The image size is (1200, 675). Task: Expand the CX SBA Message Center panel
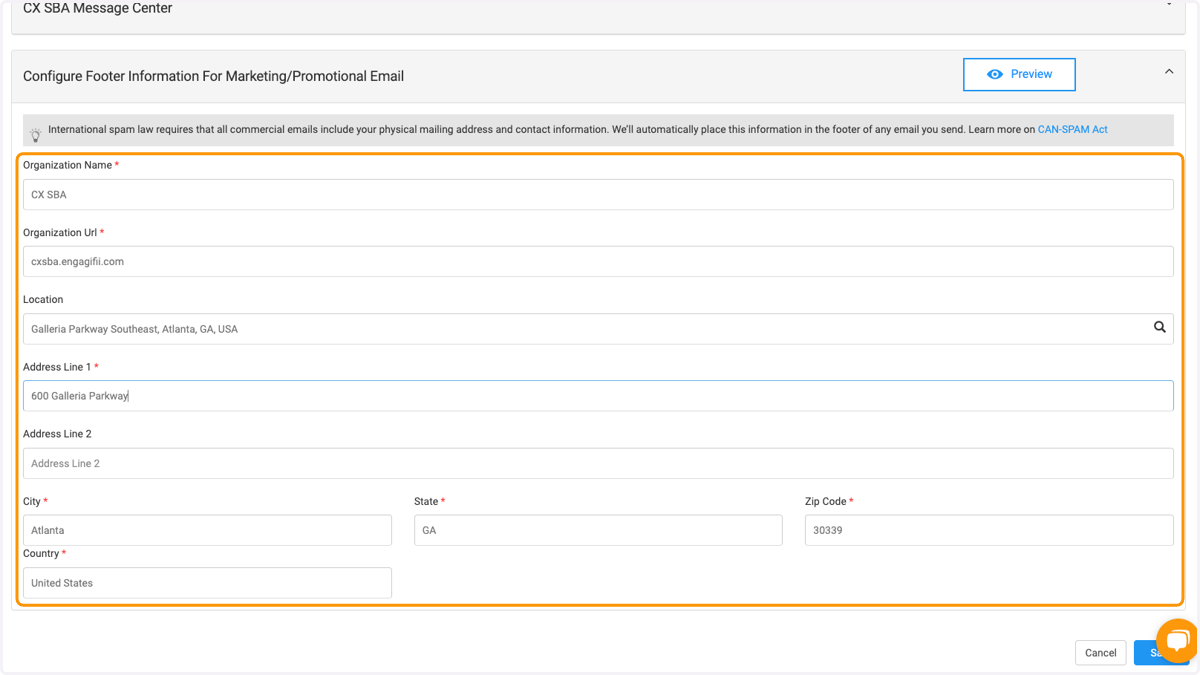pyautogui.click(x=1168, y=5)
